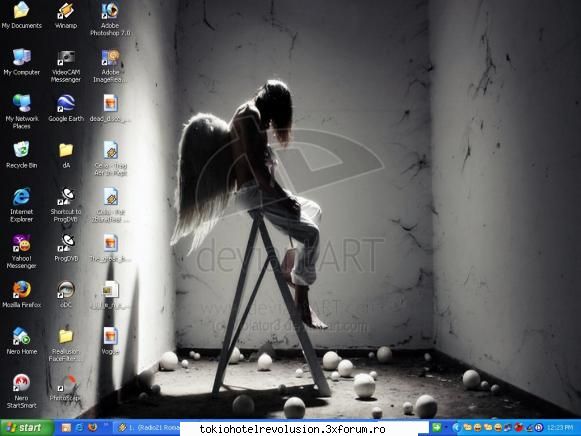The height and width of the screenshot is (436, 581).
Task: Launch Firefox from quick launch bar
Action: (93, 427)
